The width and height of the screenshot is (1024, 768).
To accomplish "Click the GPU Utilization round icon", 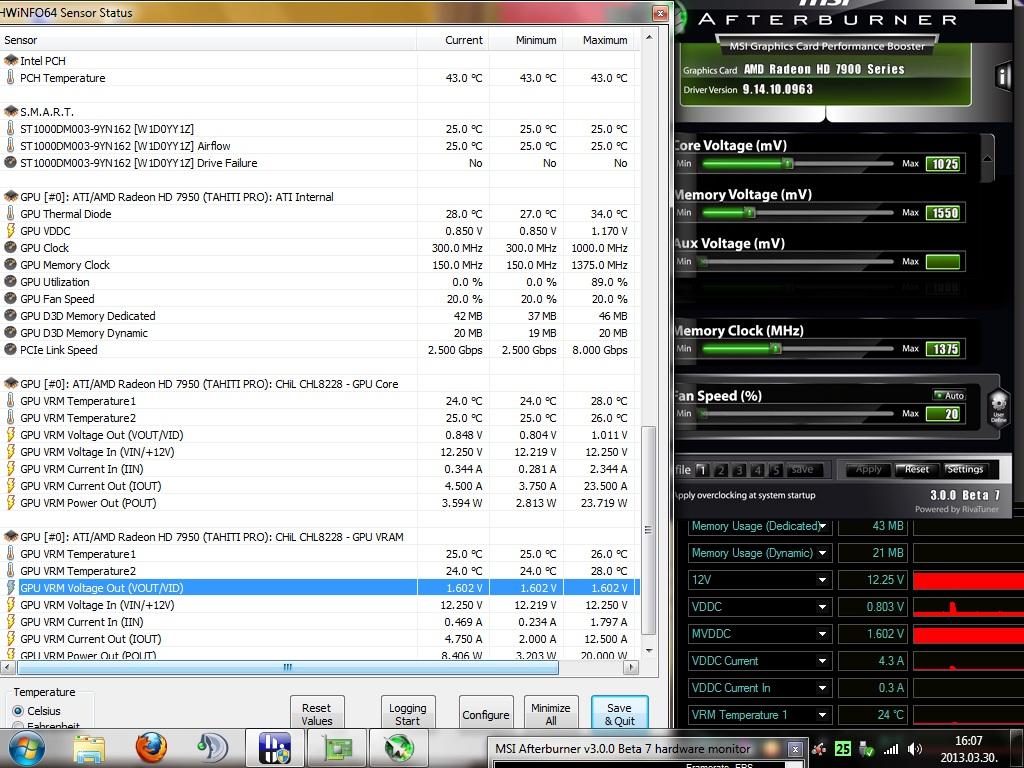I will coord(10,281).
